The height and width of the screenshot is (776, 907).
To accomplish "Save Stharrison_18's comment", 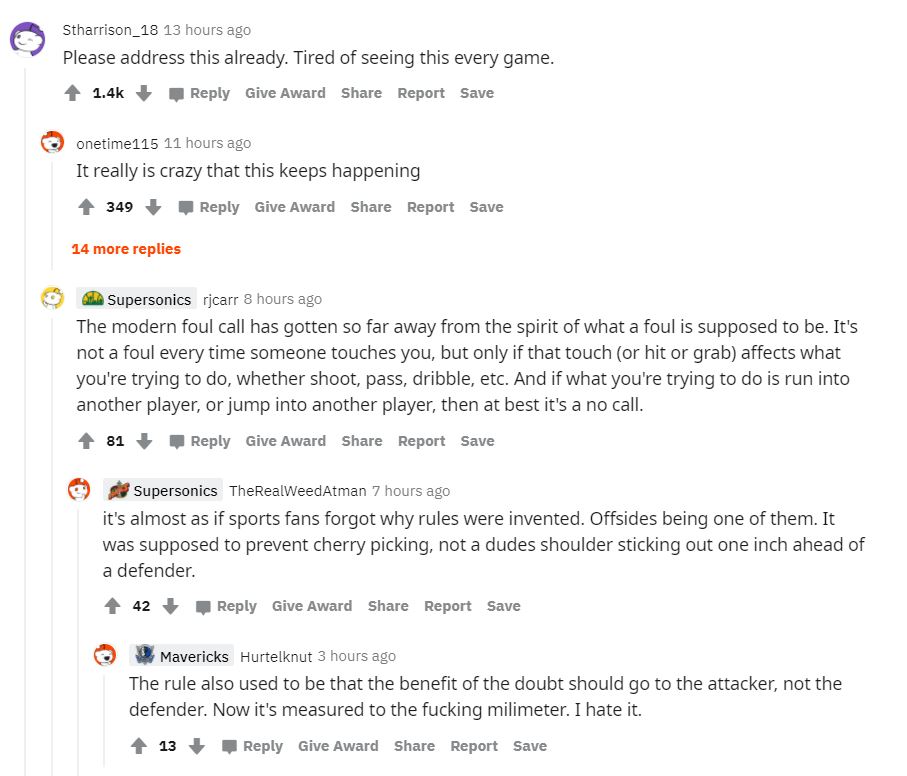I will [x=476, y=93].
